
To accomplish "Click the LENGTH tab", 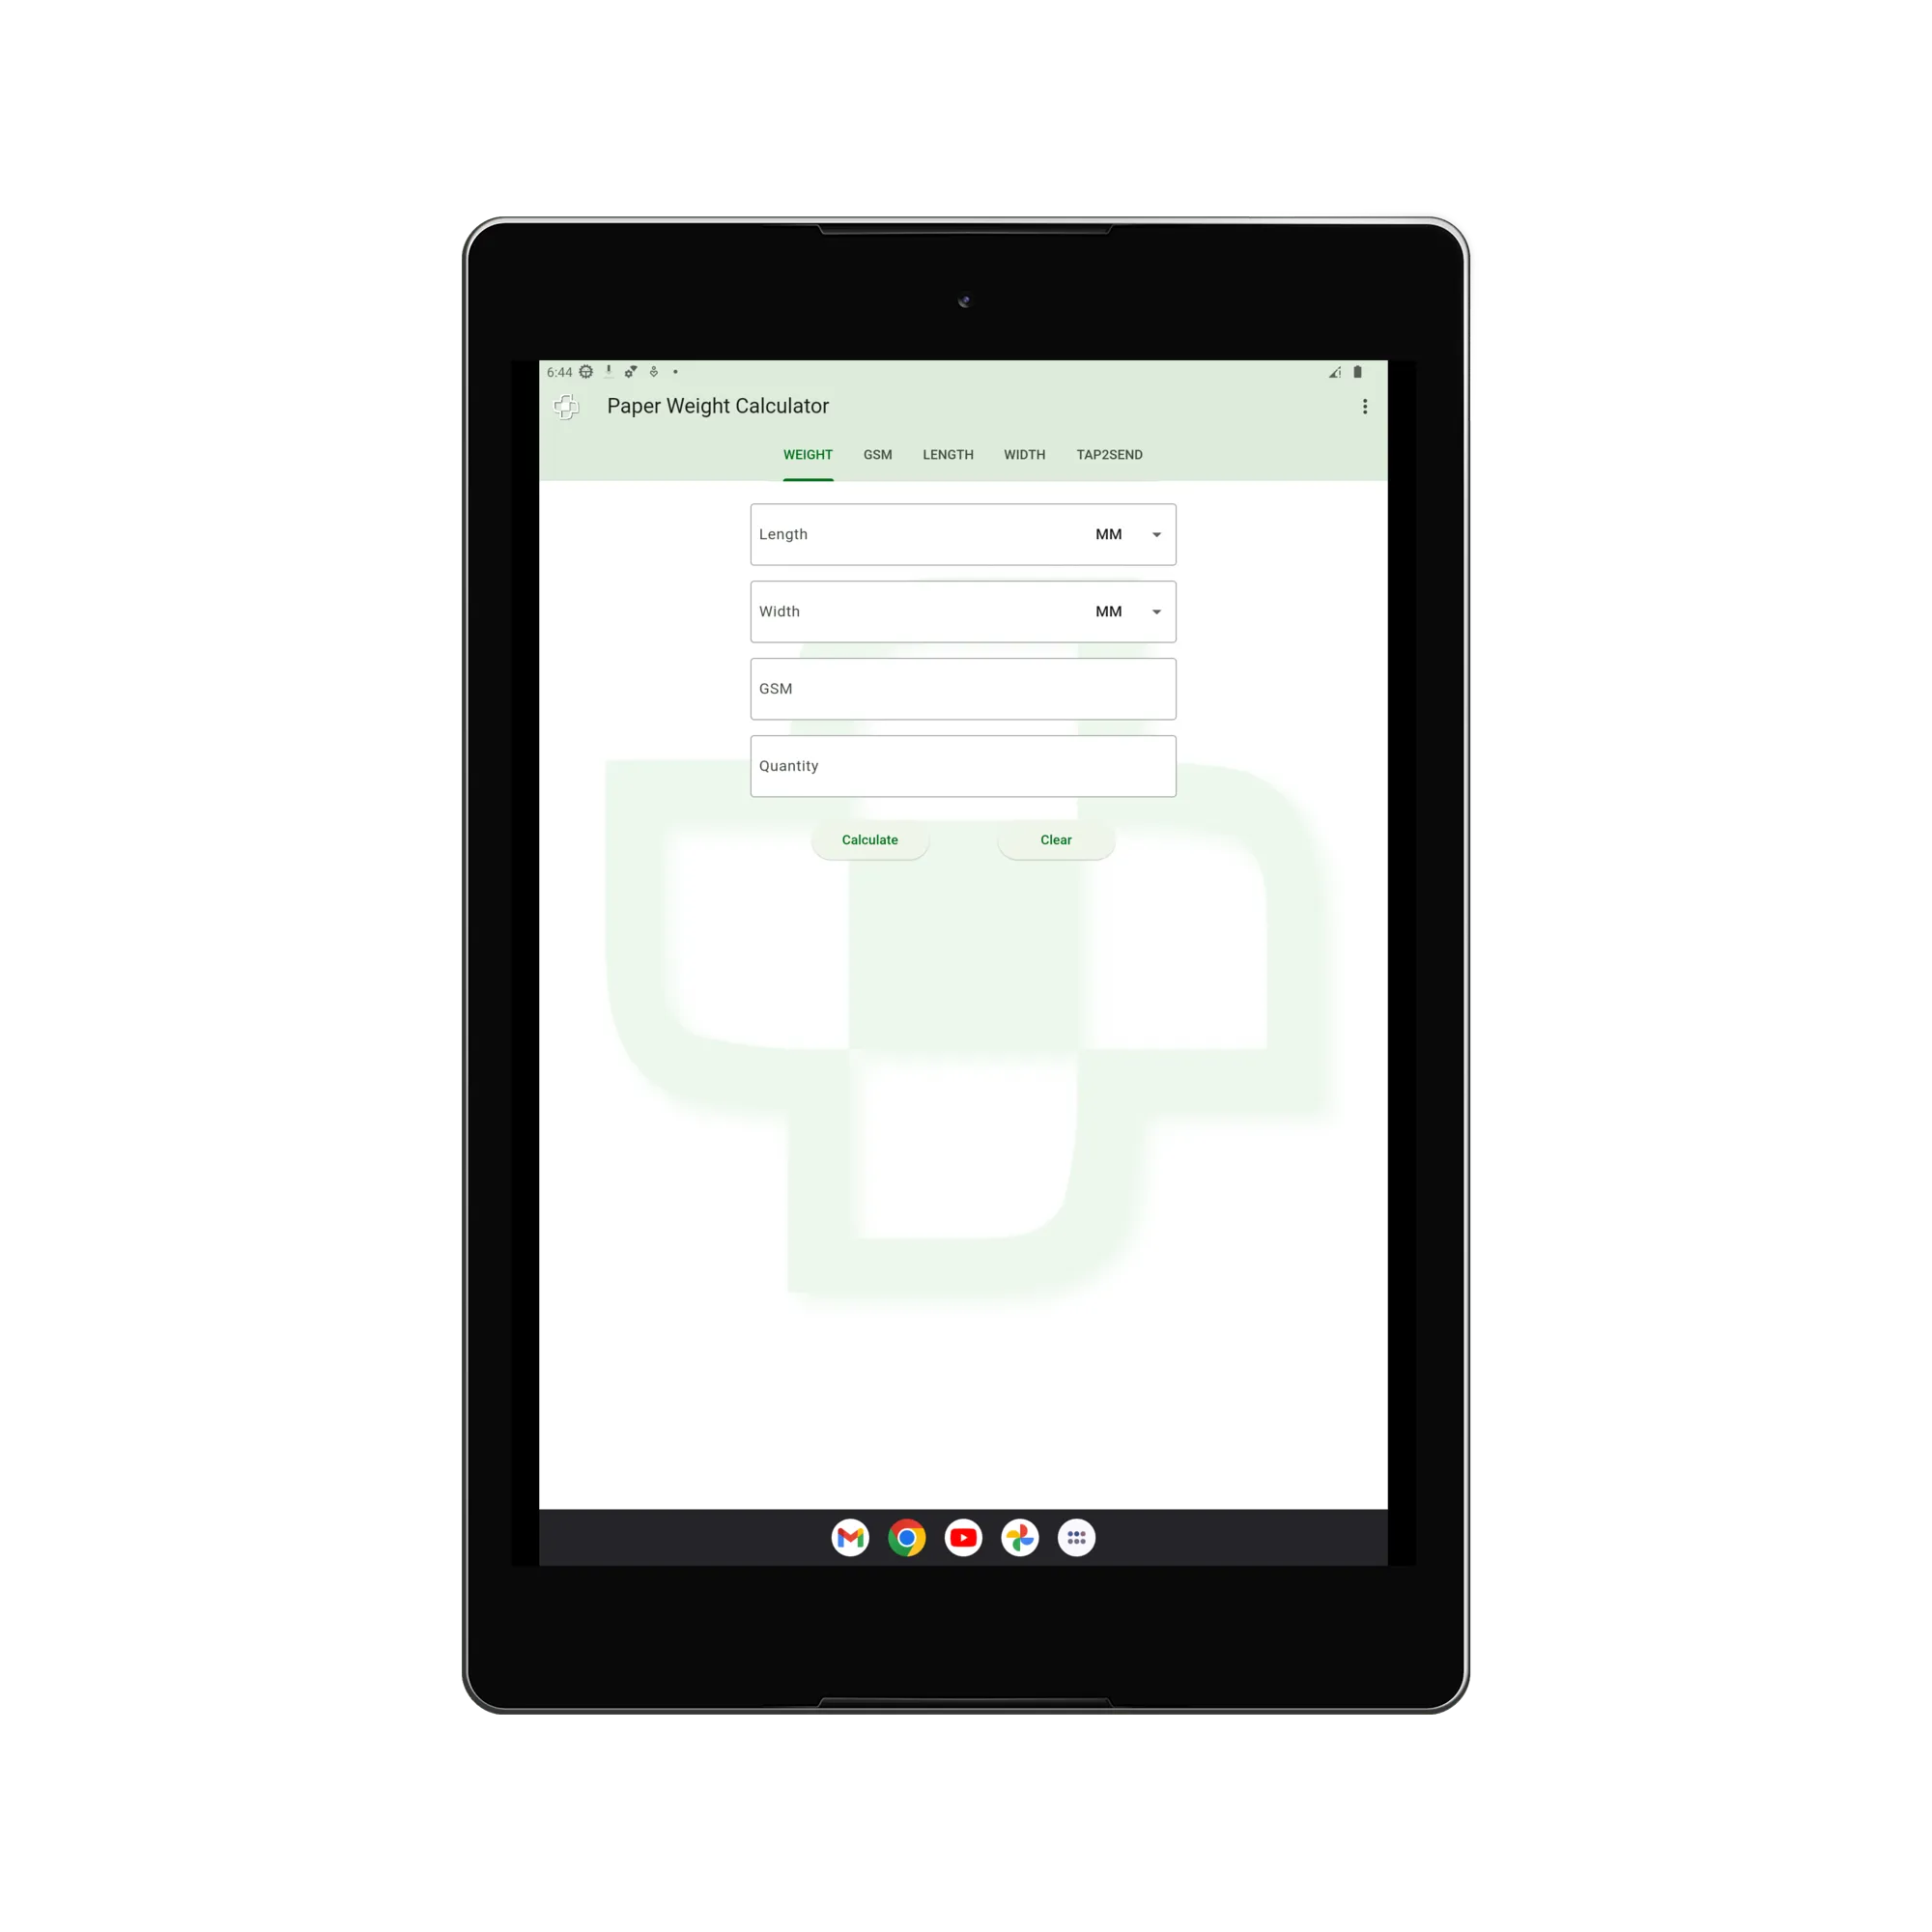I will 947,455.
